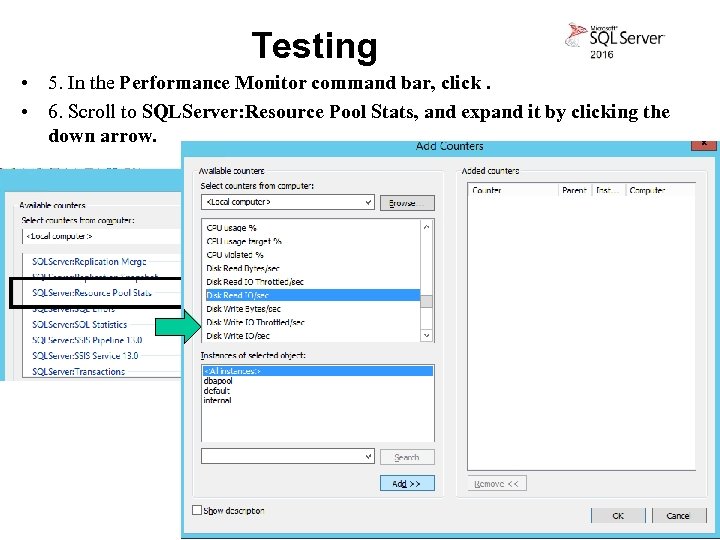The width and height of the screenshot is (720, 540).
Task: Select SQLServer:SQL Statistics in the left window
Action: 79,324
